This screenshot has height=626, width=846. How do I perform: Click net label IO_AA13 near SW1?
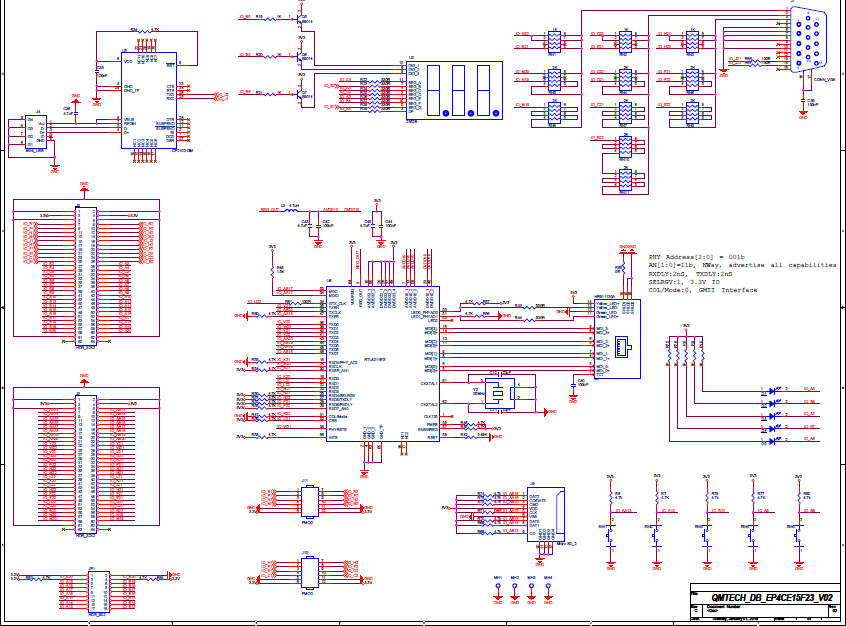[623, 511]
